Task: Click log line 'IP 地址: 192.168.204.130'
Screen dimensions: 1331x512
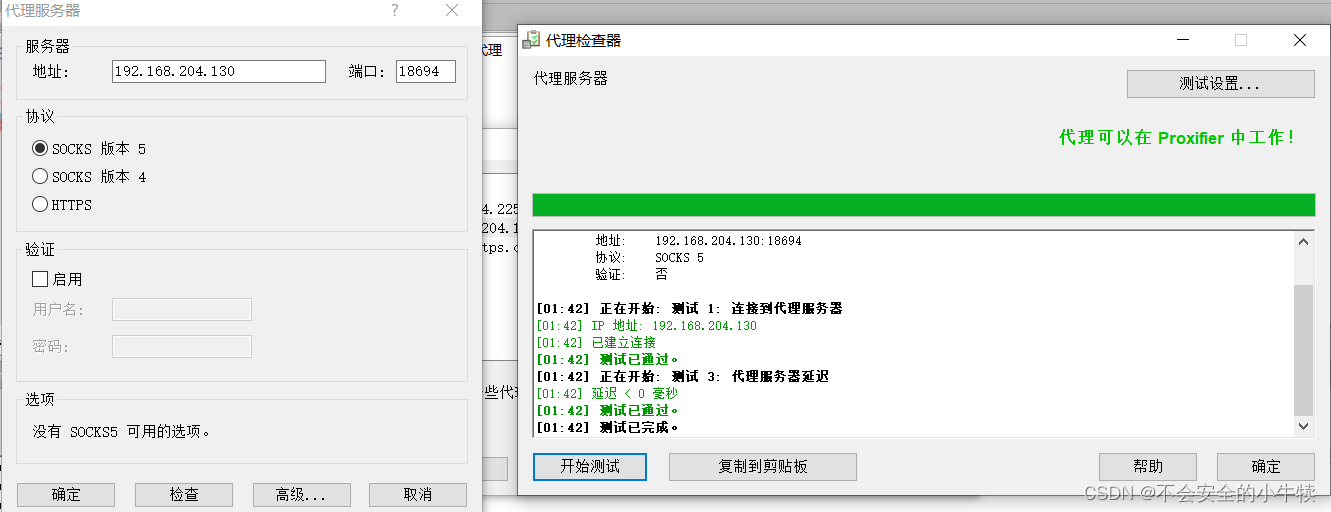Action: click(x=647, y=326)
